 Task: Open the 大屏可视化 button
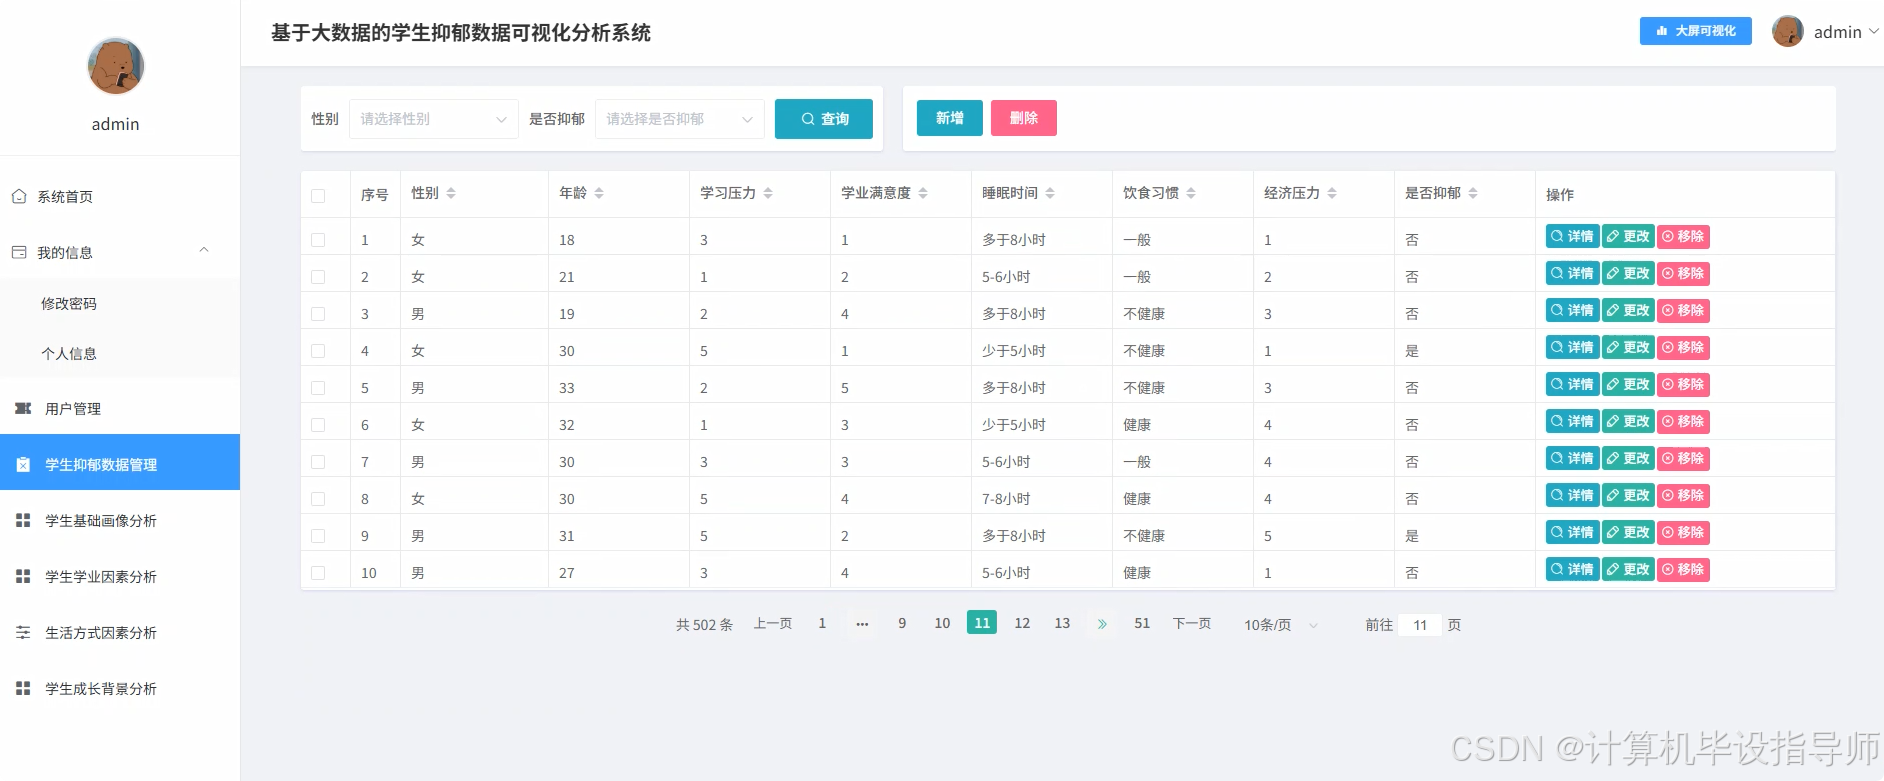(1696, 31)
